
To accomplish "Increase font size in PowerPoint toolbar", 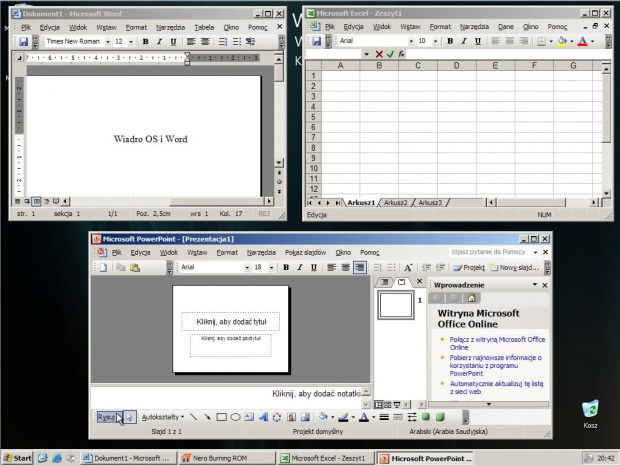I will (408, 268).
